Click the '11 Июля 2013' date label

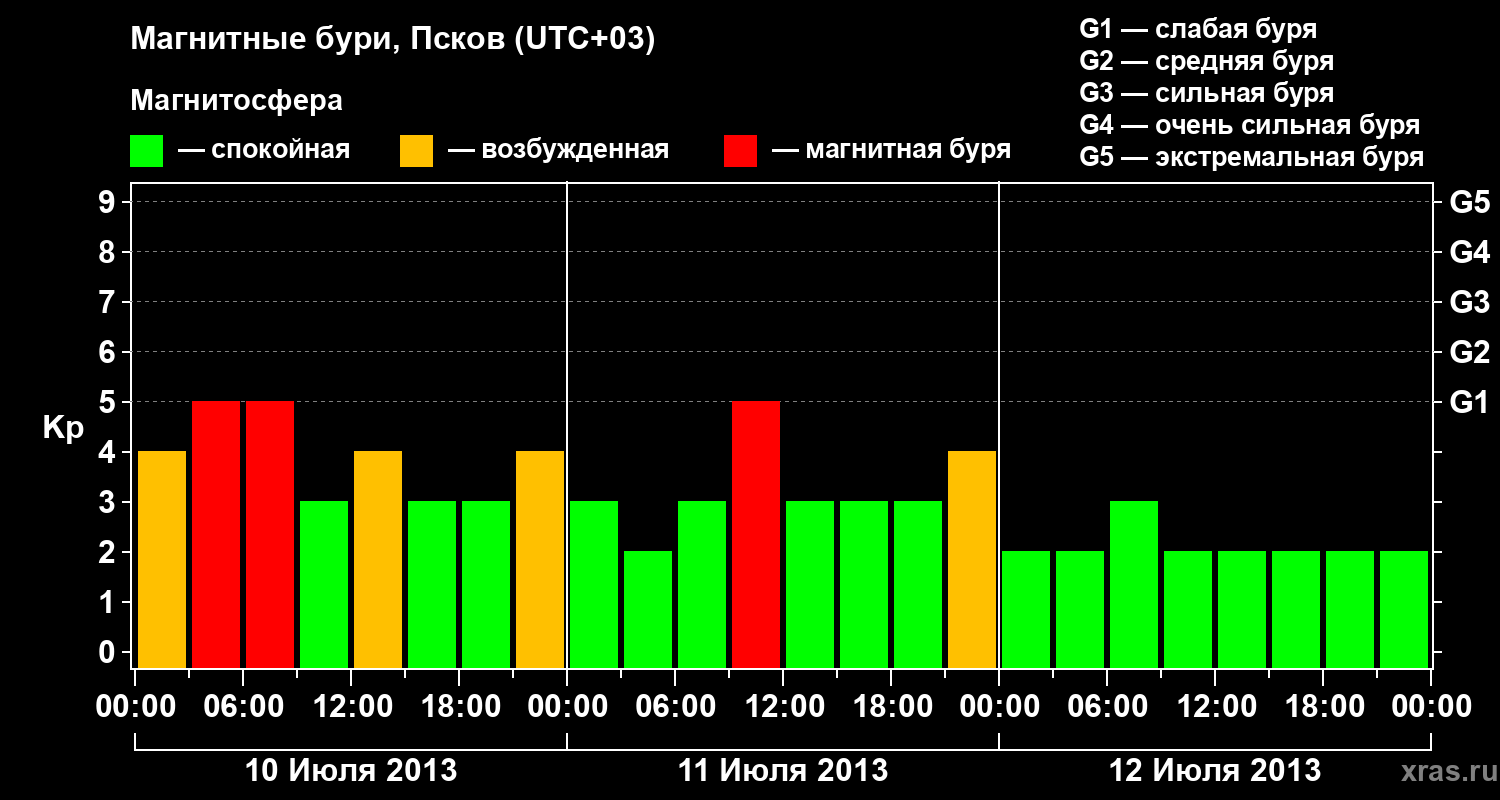(783, 771)
